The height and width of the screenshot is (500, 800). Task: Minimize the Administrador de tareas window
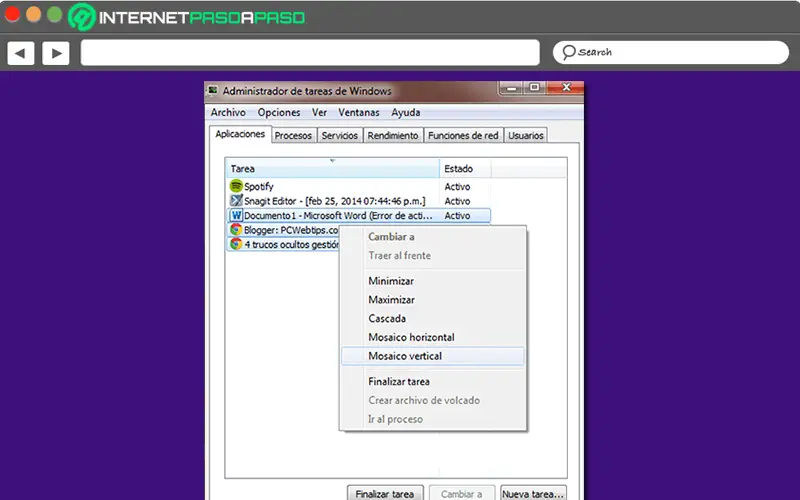point(511,88)
